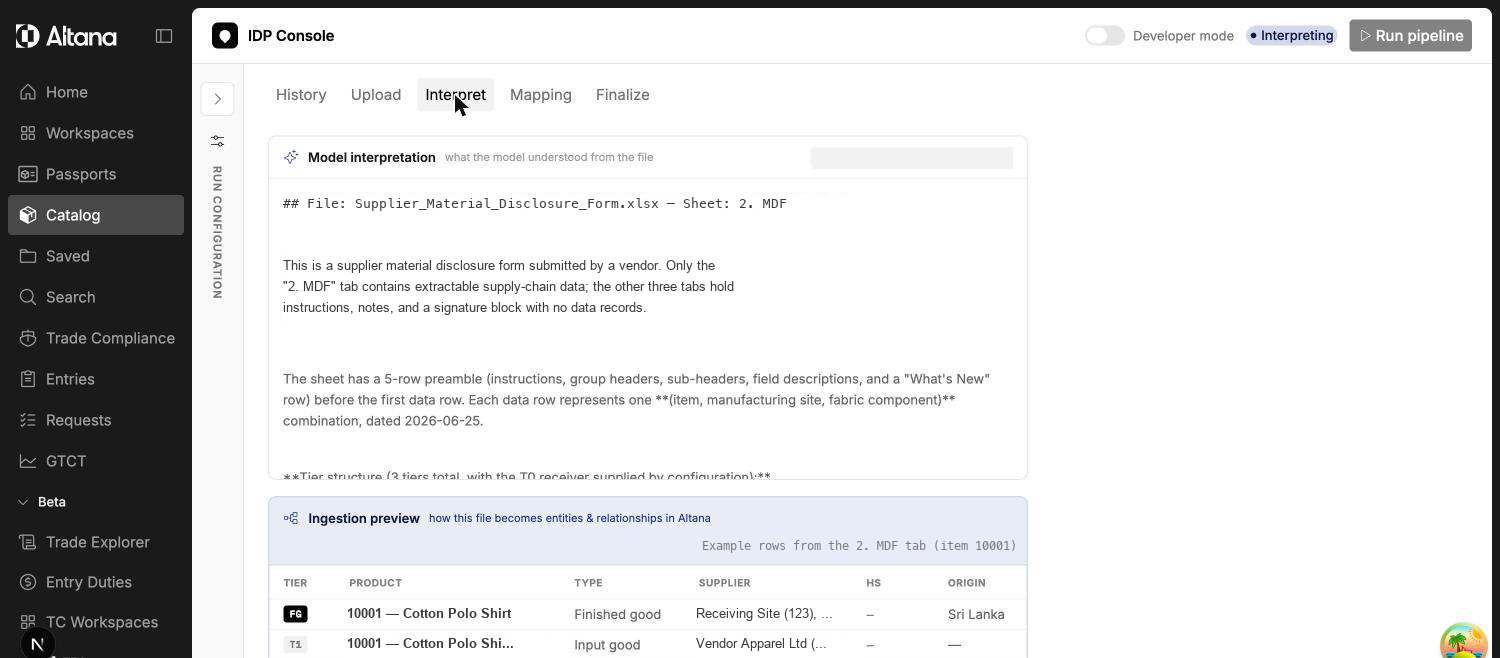Click the Interpreting status badge
The height and width of the screenshot is (658, 1500).
(1291, 36)
